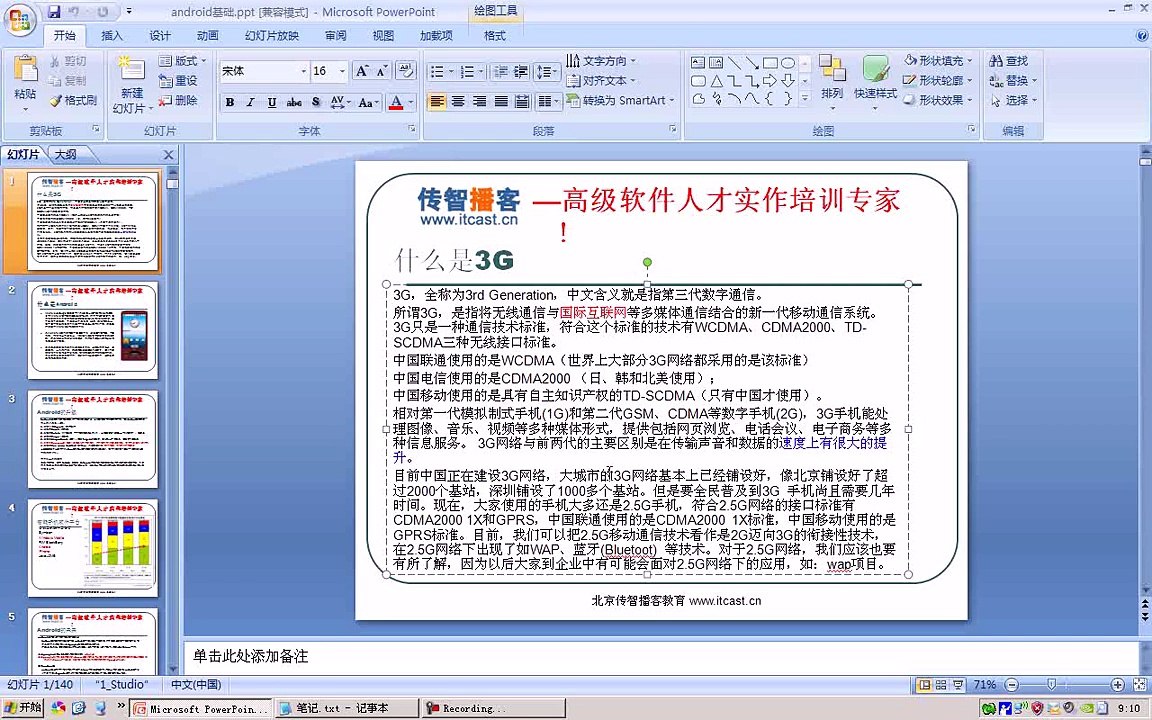The width and height of the screenshot is (1152, 720).
Task: Open 快速样式 quick styles gallery
Action: click(875, 82)
